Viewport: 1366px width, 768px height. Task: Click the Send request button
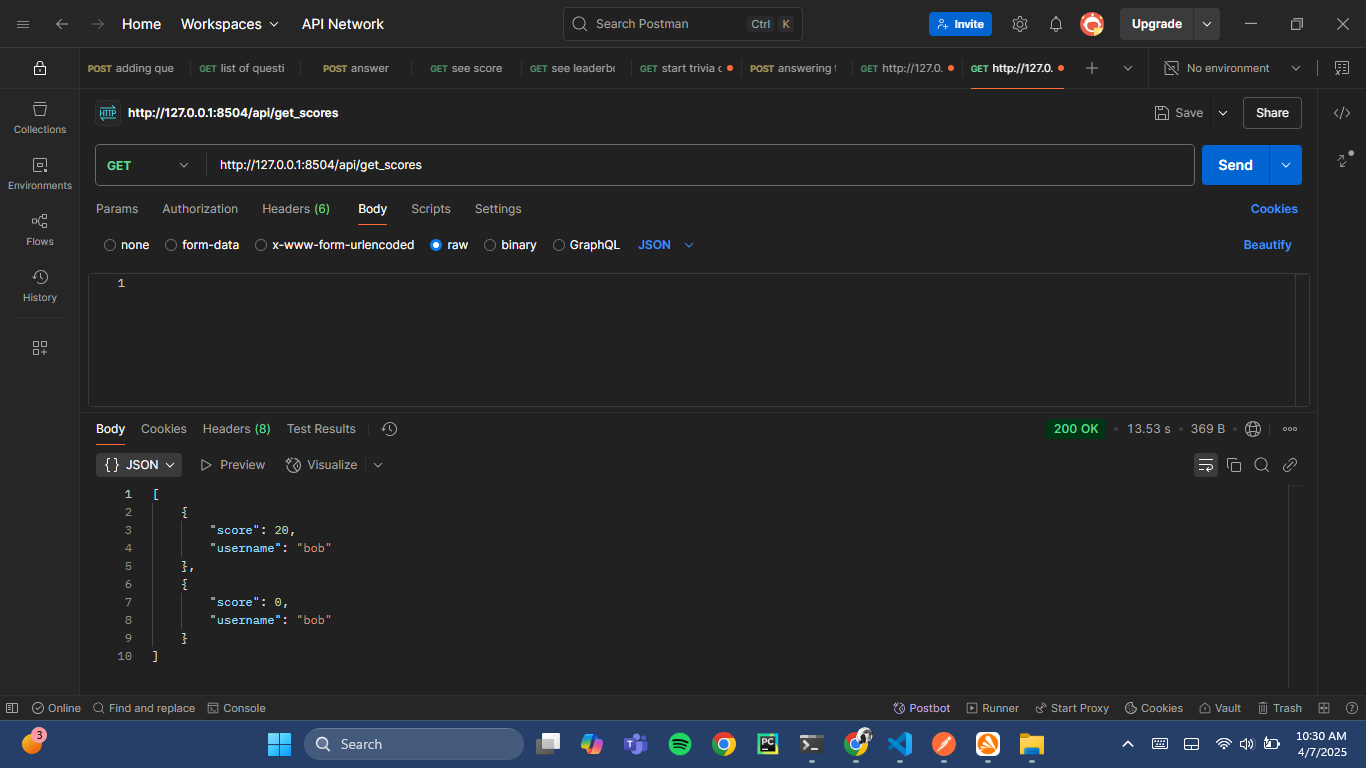tap(1235, 165)
